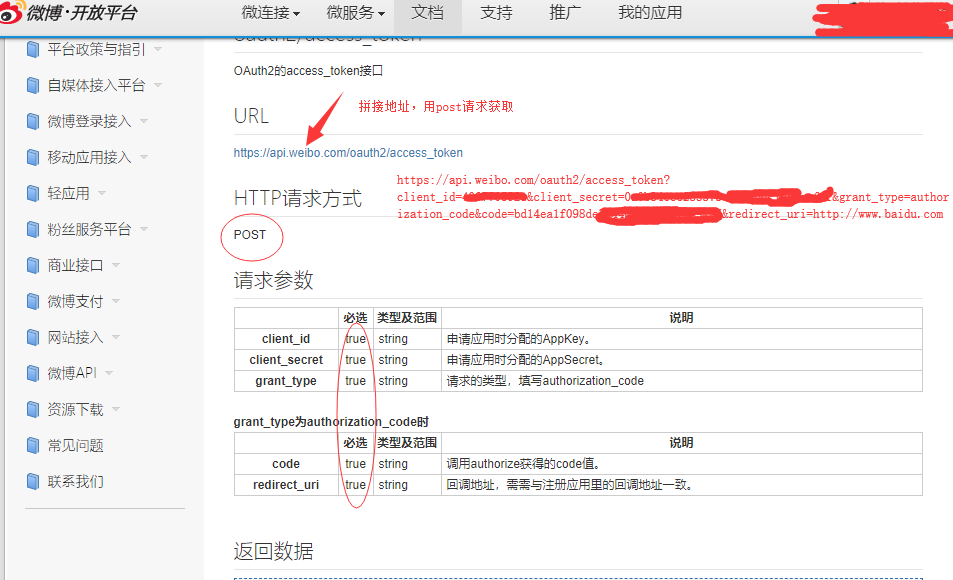Click the book icon beside 轻应用

[33, 193]
